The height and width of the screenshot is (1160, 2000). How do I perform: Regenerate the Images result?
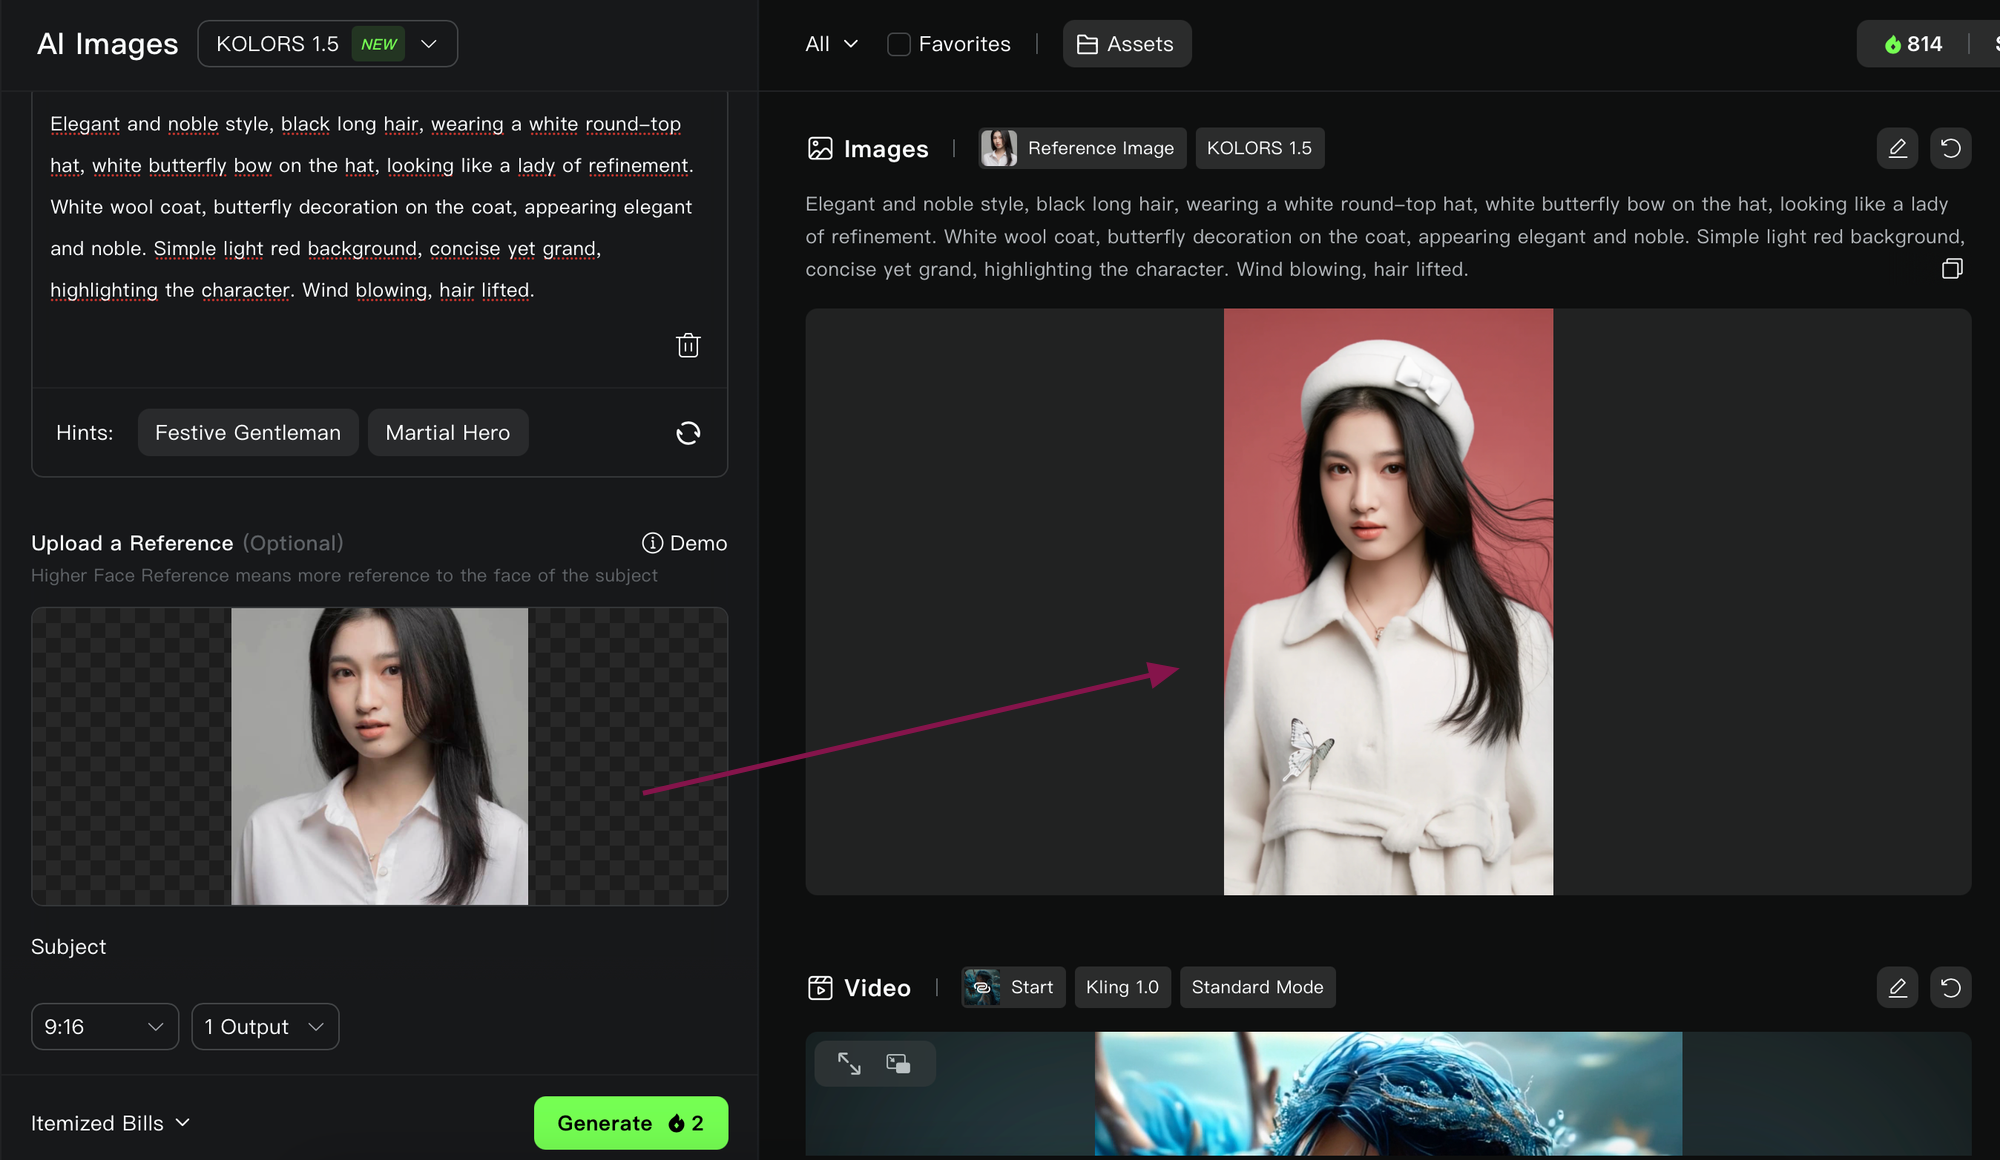[1950, 148]
